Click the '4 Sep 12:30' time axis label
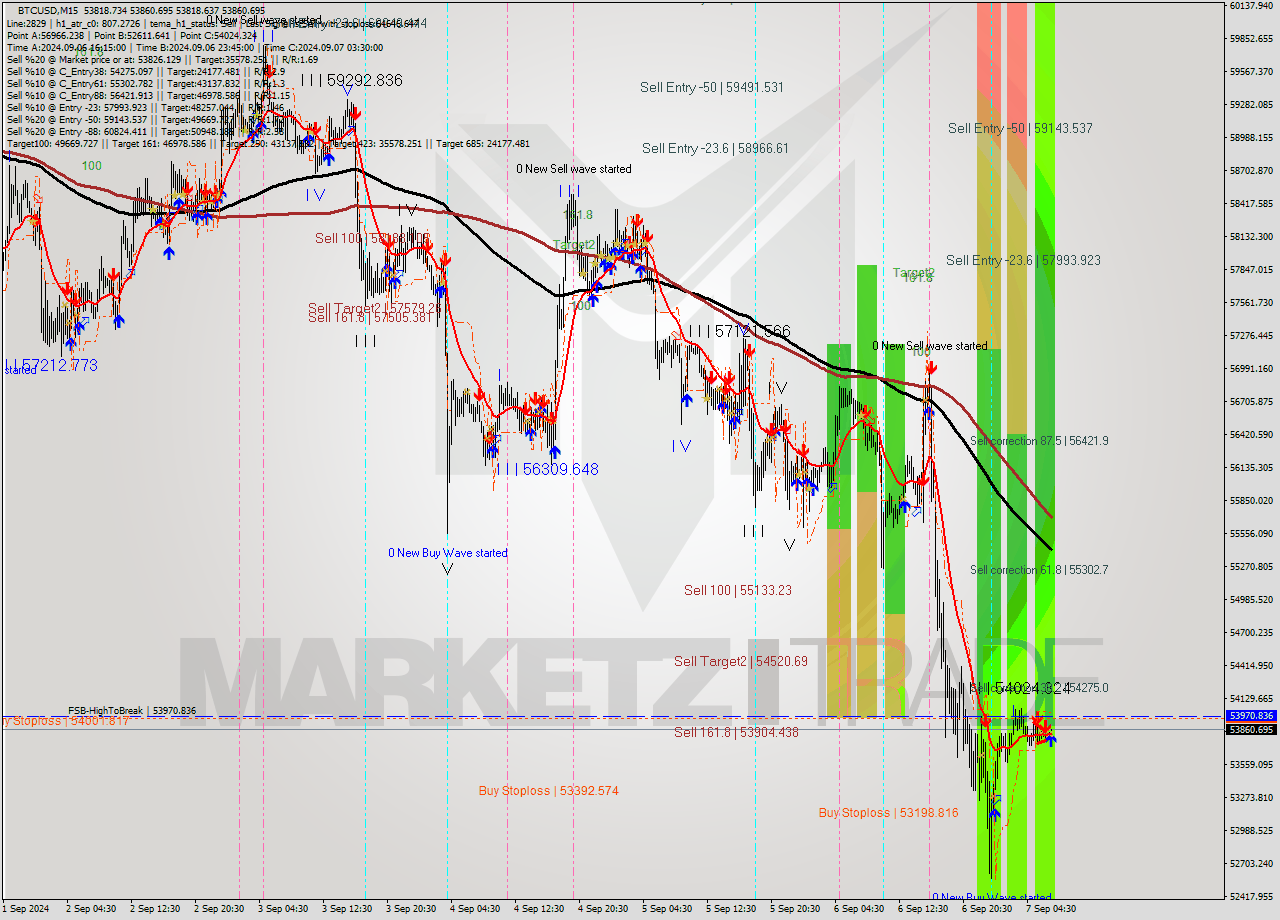Viewport: 1280px width, 920px height. click(x=539, y=909)
